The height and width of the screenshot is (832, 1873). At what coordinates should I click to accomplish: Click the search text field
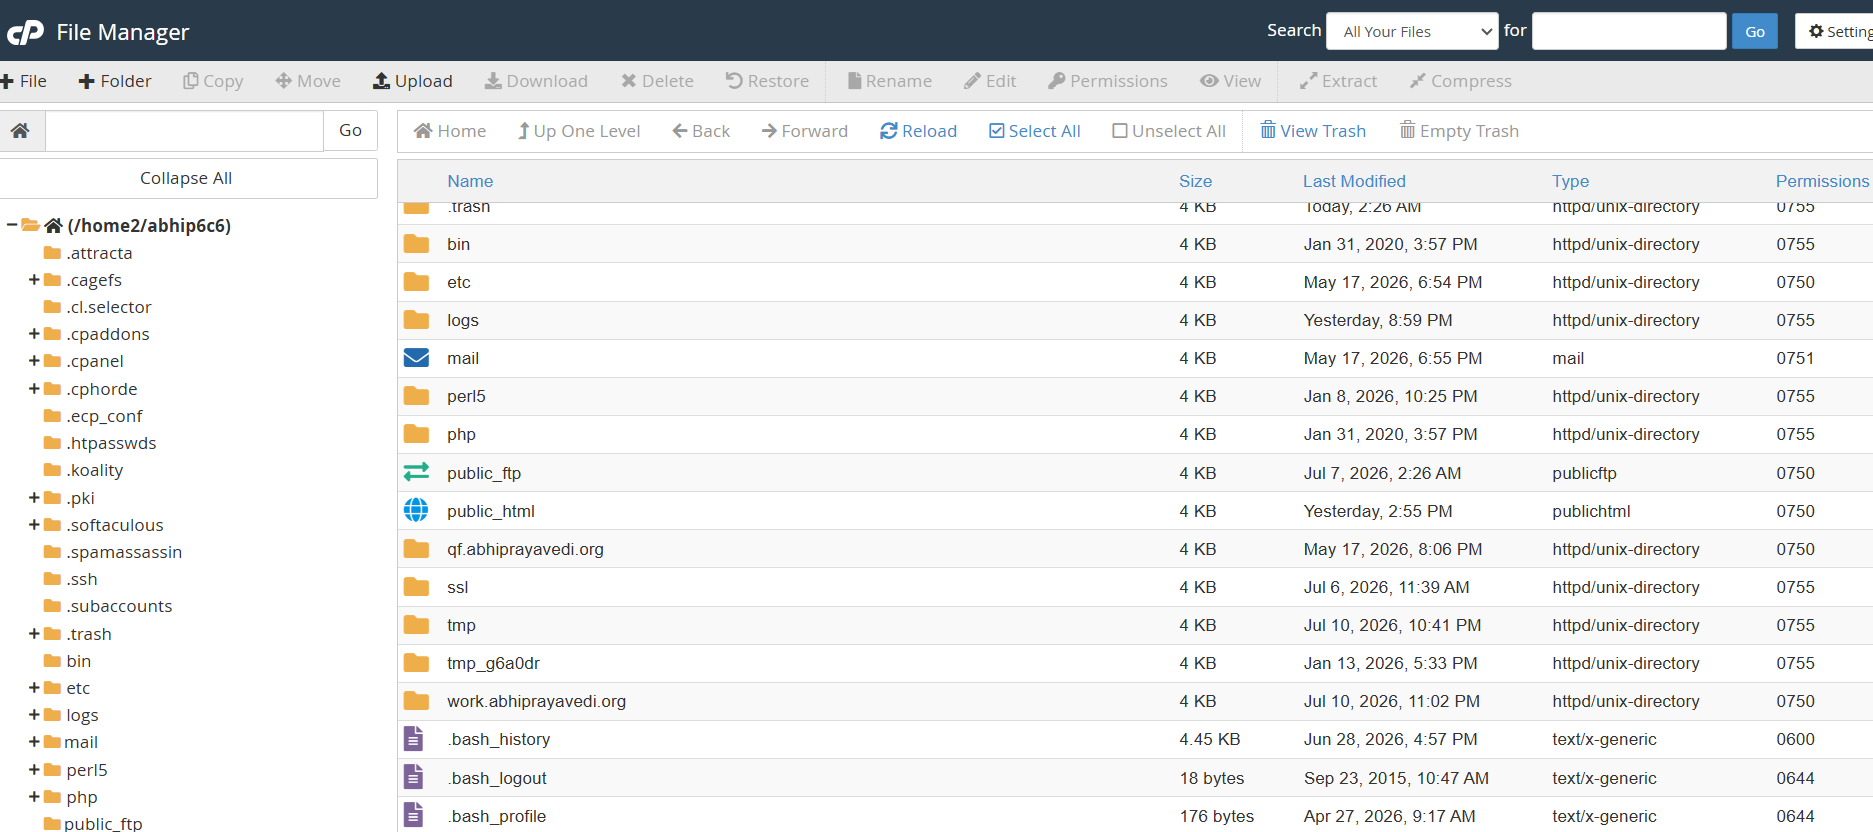click(1629, 31)
